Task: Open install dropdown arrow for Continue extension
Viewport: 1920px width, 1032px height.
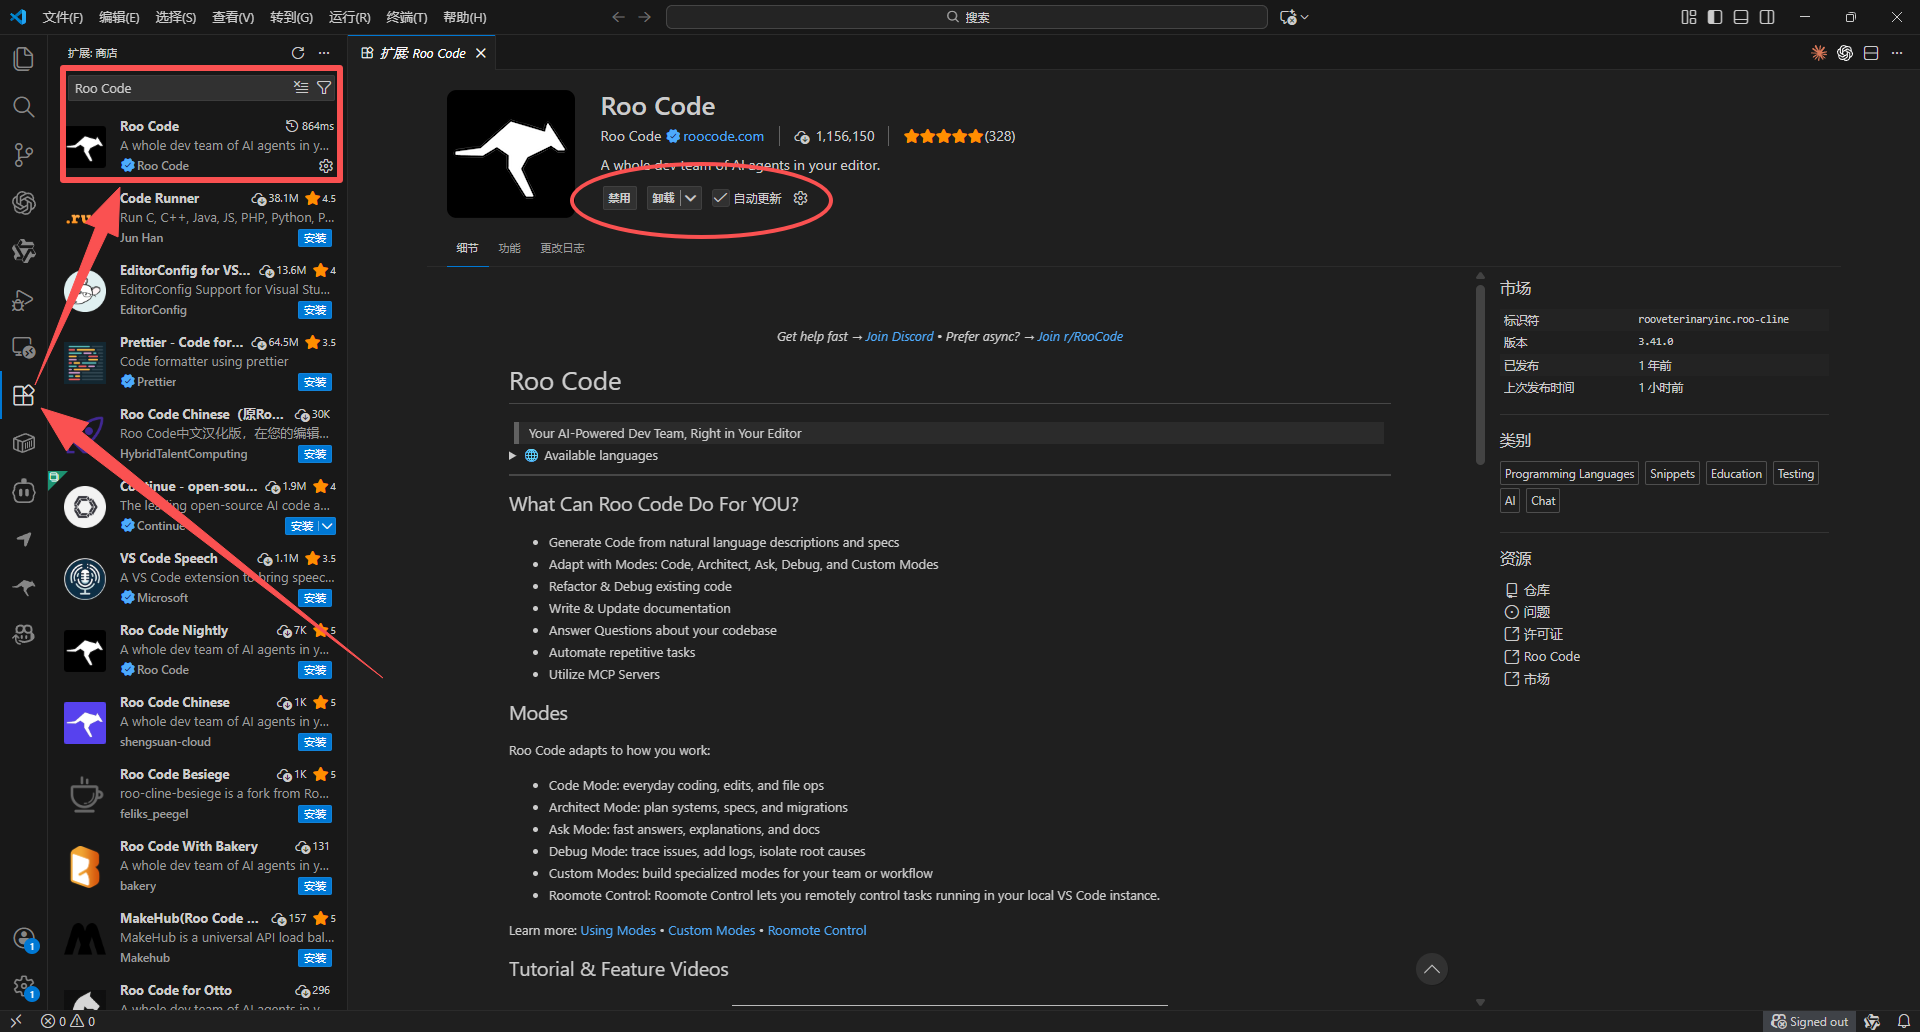Action: (x=327, y=526)
